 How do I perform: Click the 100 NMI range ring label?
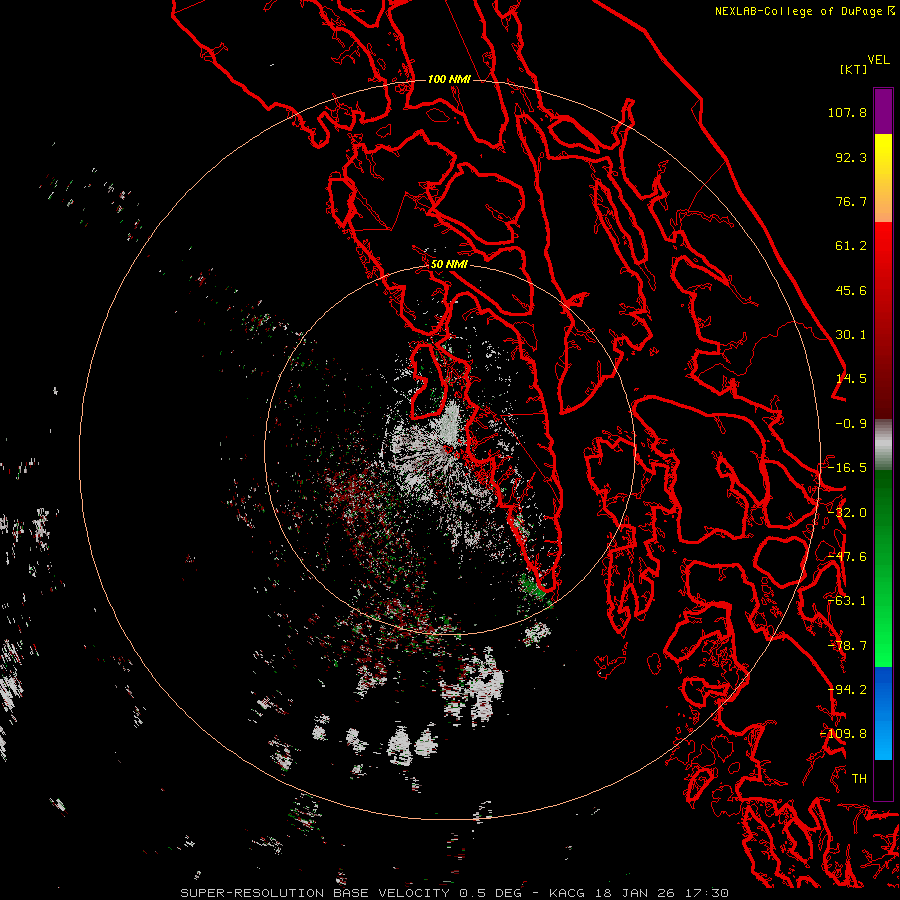point(449,79)
